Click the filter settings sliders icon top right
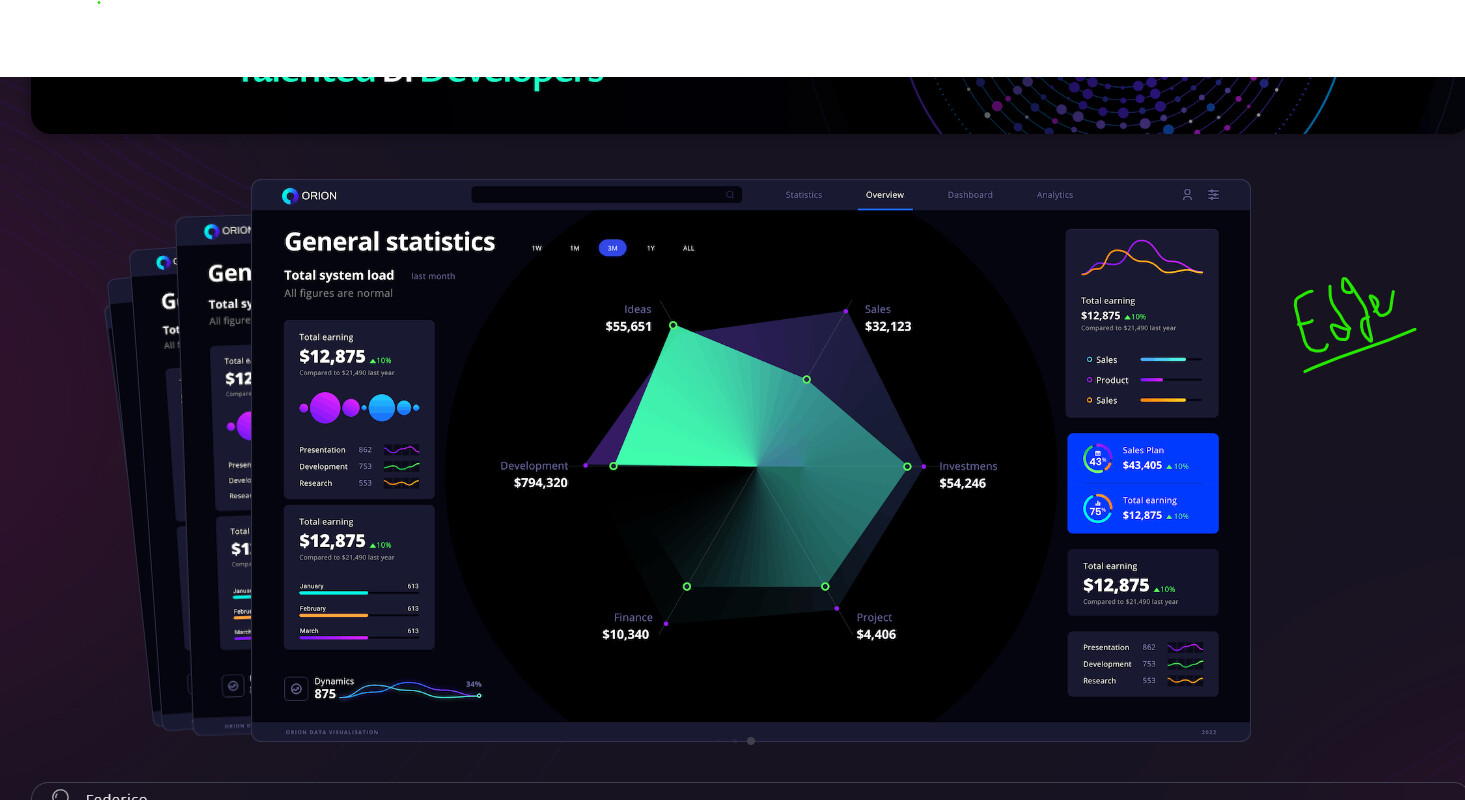This screenshot has height=800, width=1465. 1213,195
